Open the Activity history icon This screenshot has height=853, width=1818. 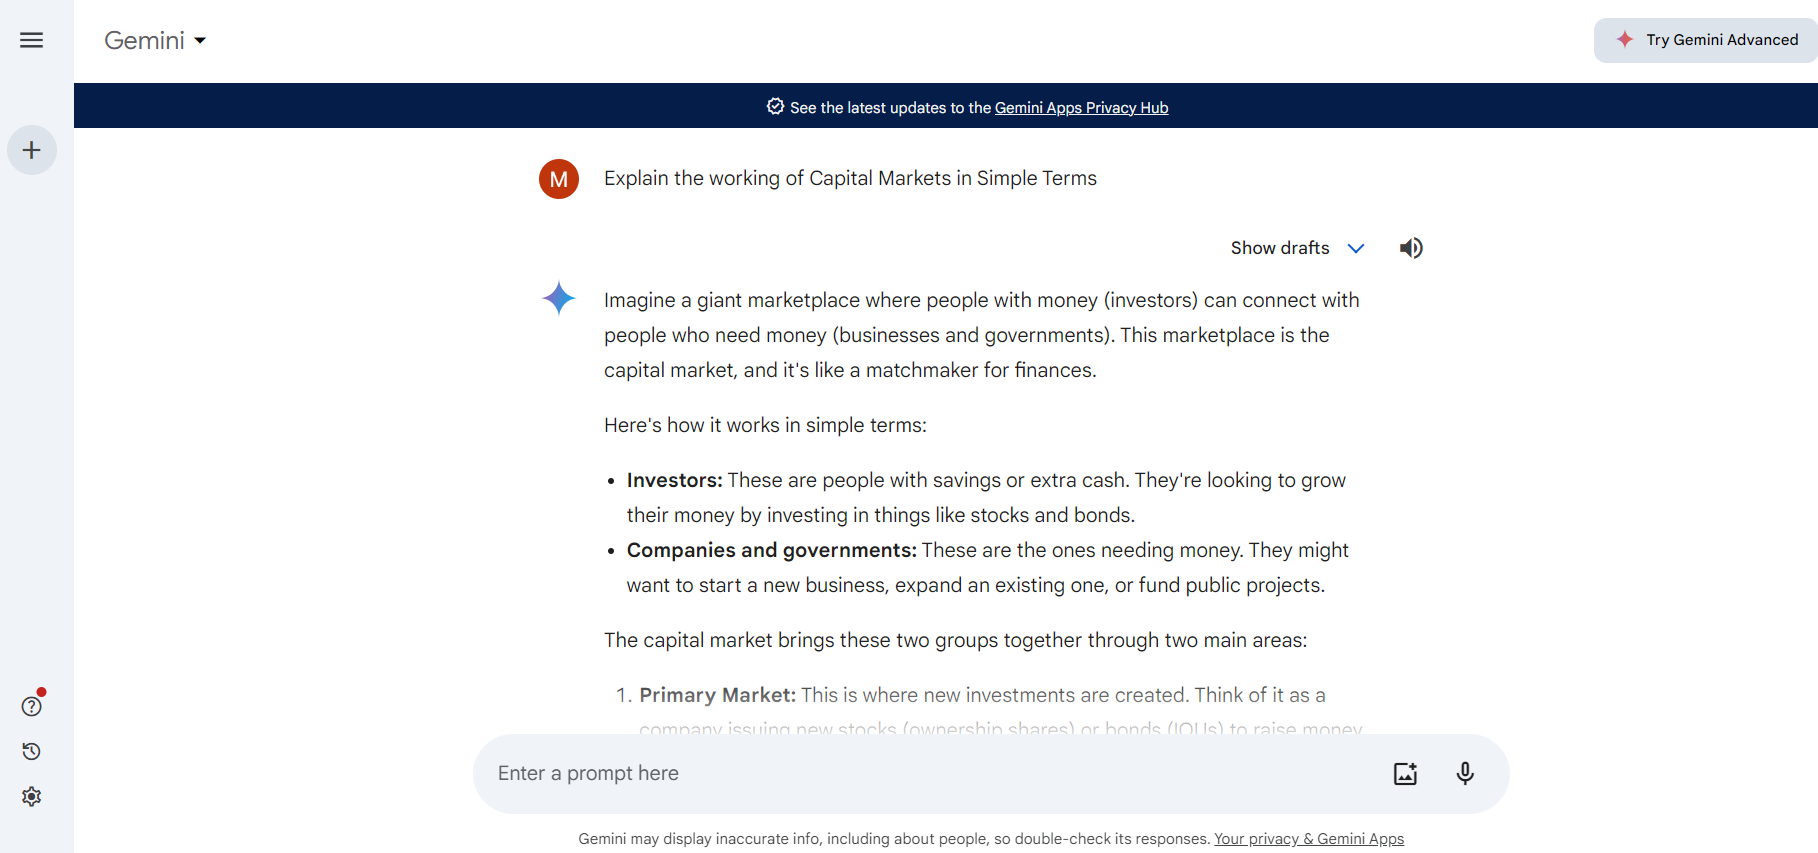coord(32,751)
